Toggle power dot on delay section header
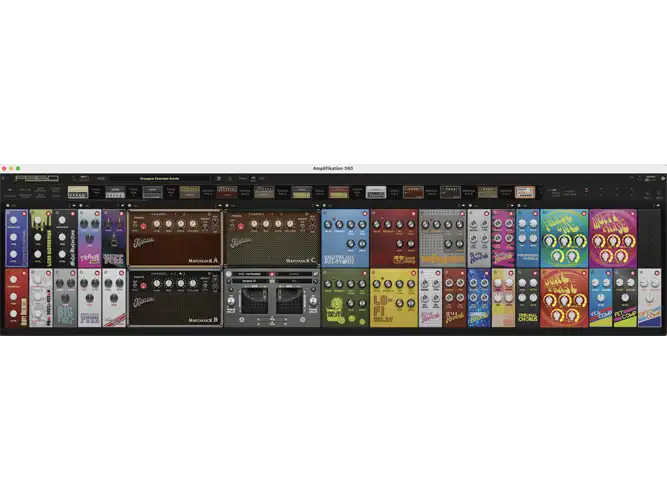This screenshot has width=667, height=500. (325, 206)
